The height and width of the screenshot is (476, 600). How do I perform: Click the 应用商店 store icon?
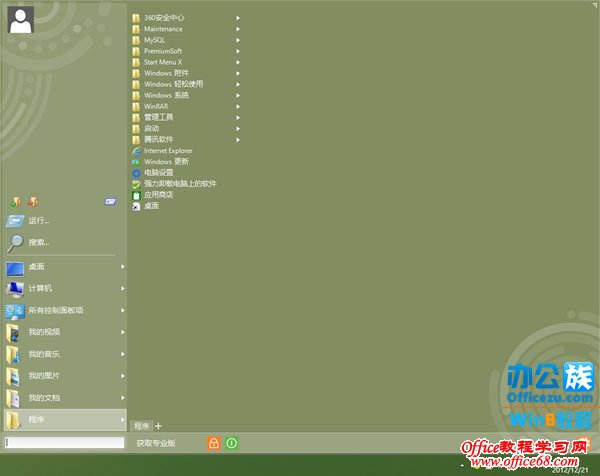tap(136, 196)
